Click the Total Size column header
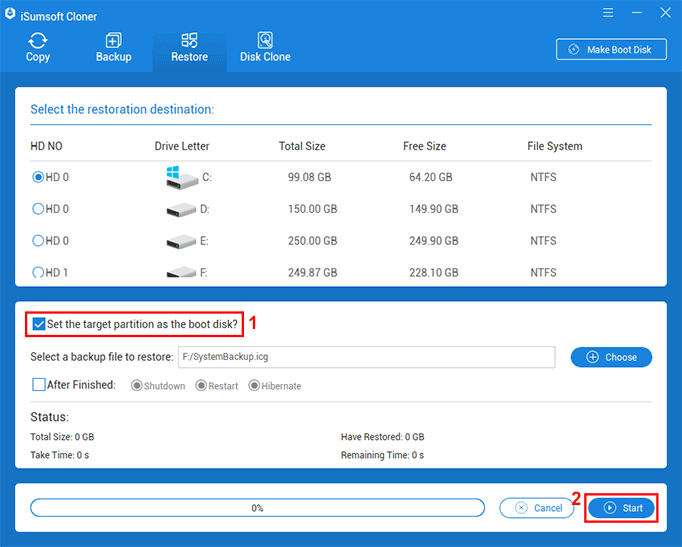 click(302, 146)
